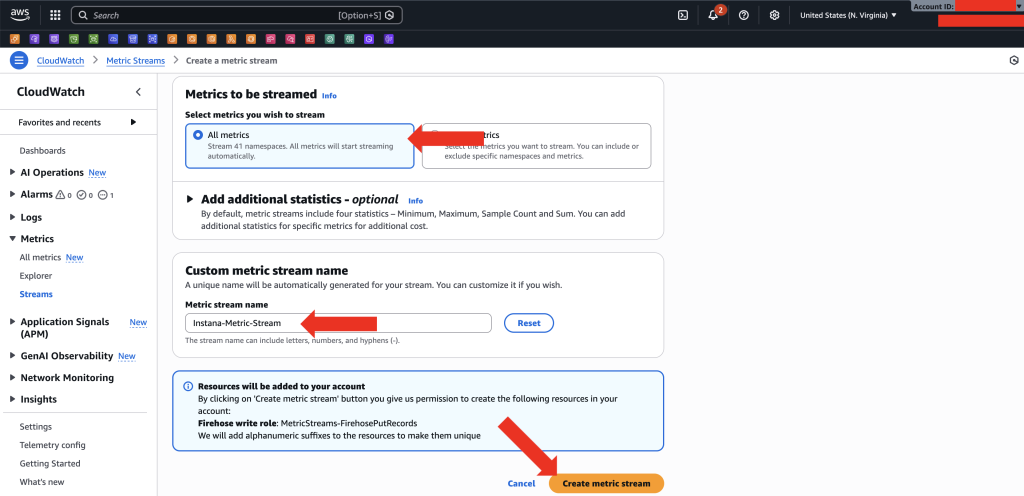
Task: Click the Reset button beside stream name
Action: coord(529,323)
